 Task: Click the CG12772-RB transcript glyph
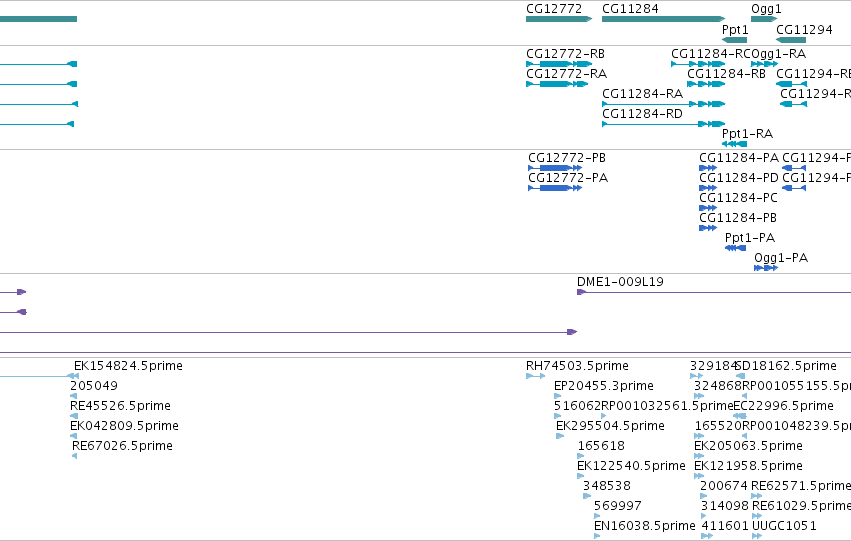coord(558,64)
